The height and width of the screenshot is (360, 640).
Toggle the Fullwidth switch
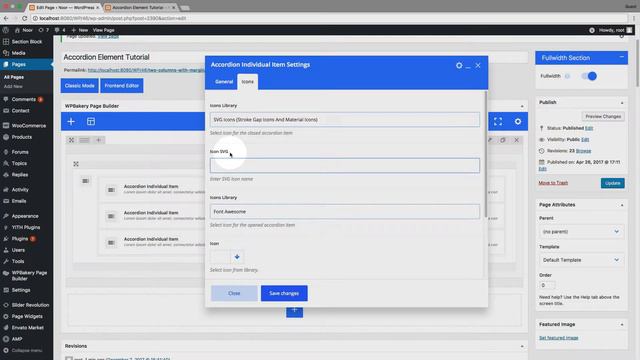click(x=589, y=76)
